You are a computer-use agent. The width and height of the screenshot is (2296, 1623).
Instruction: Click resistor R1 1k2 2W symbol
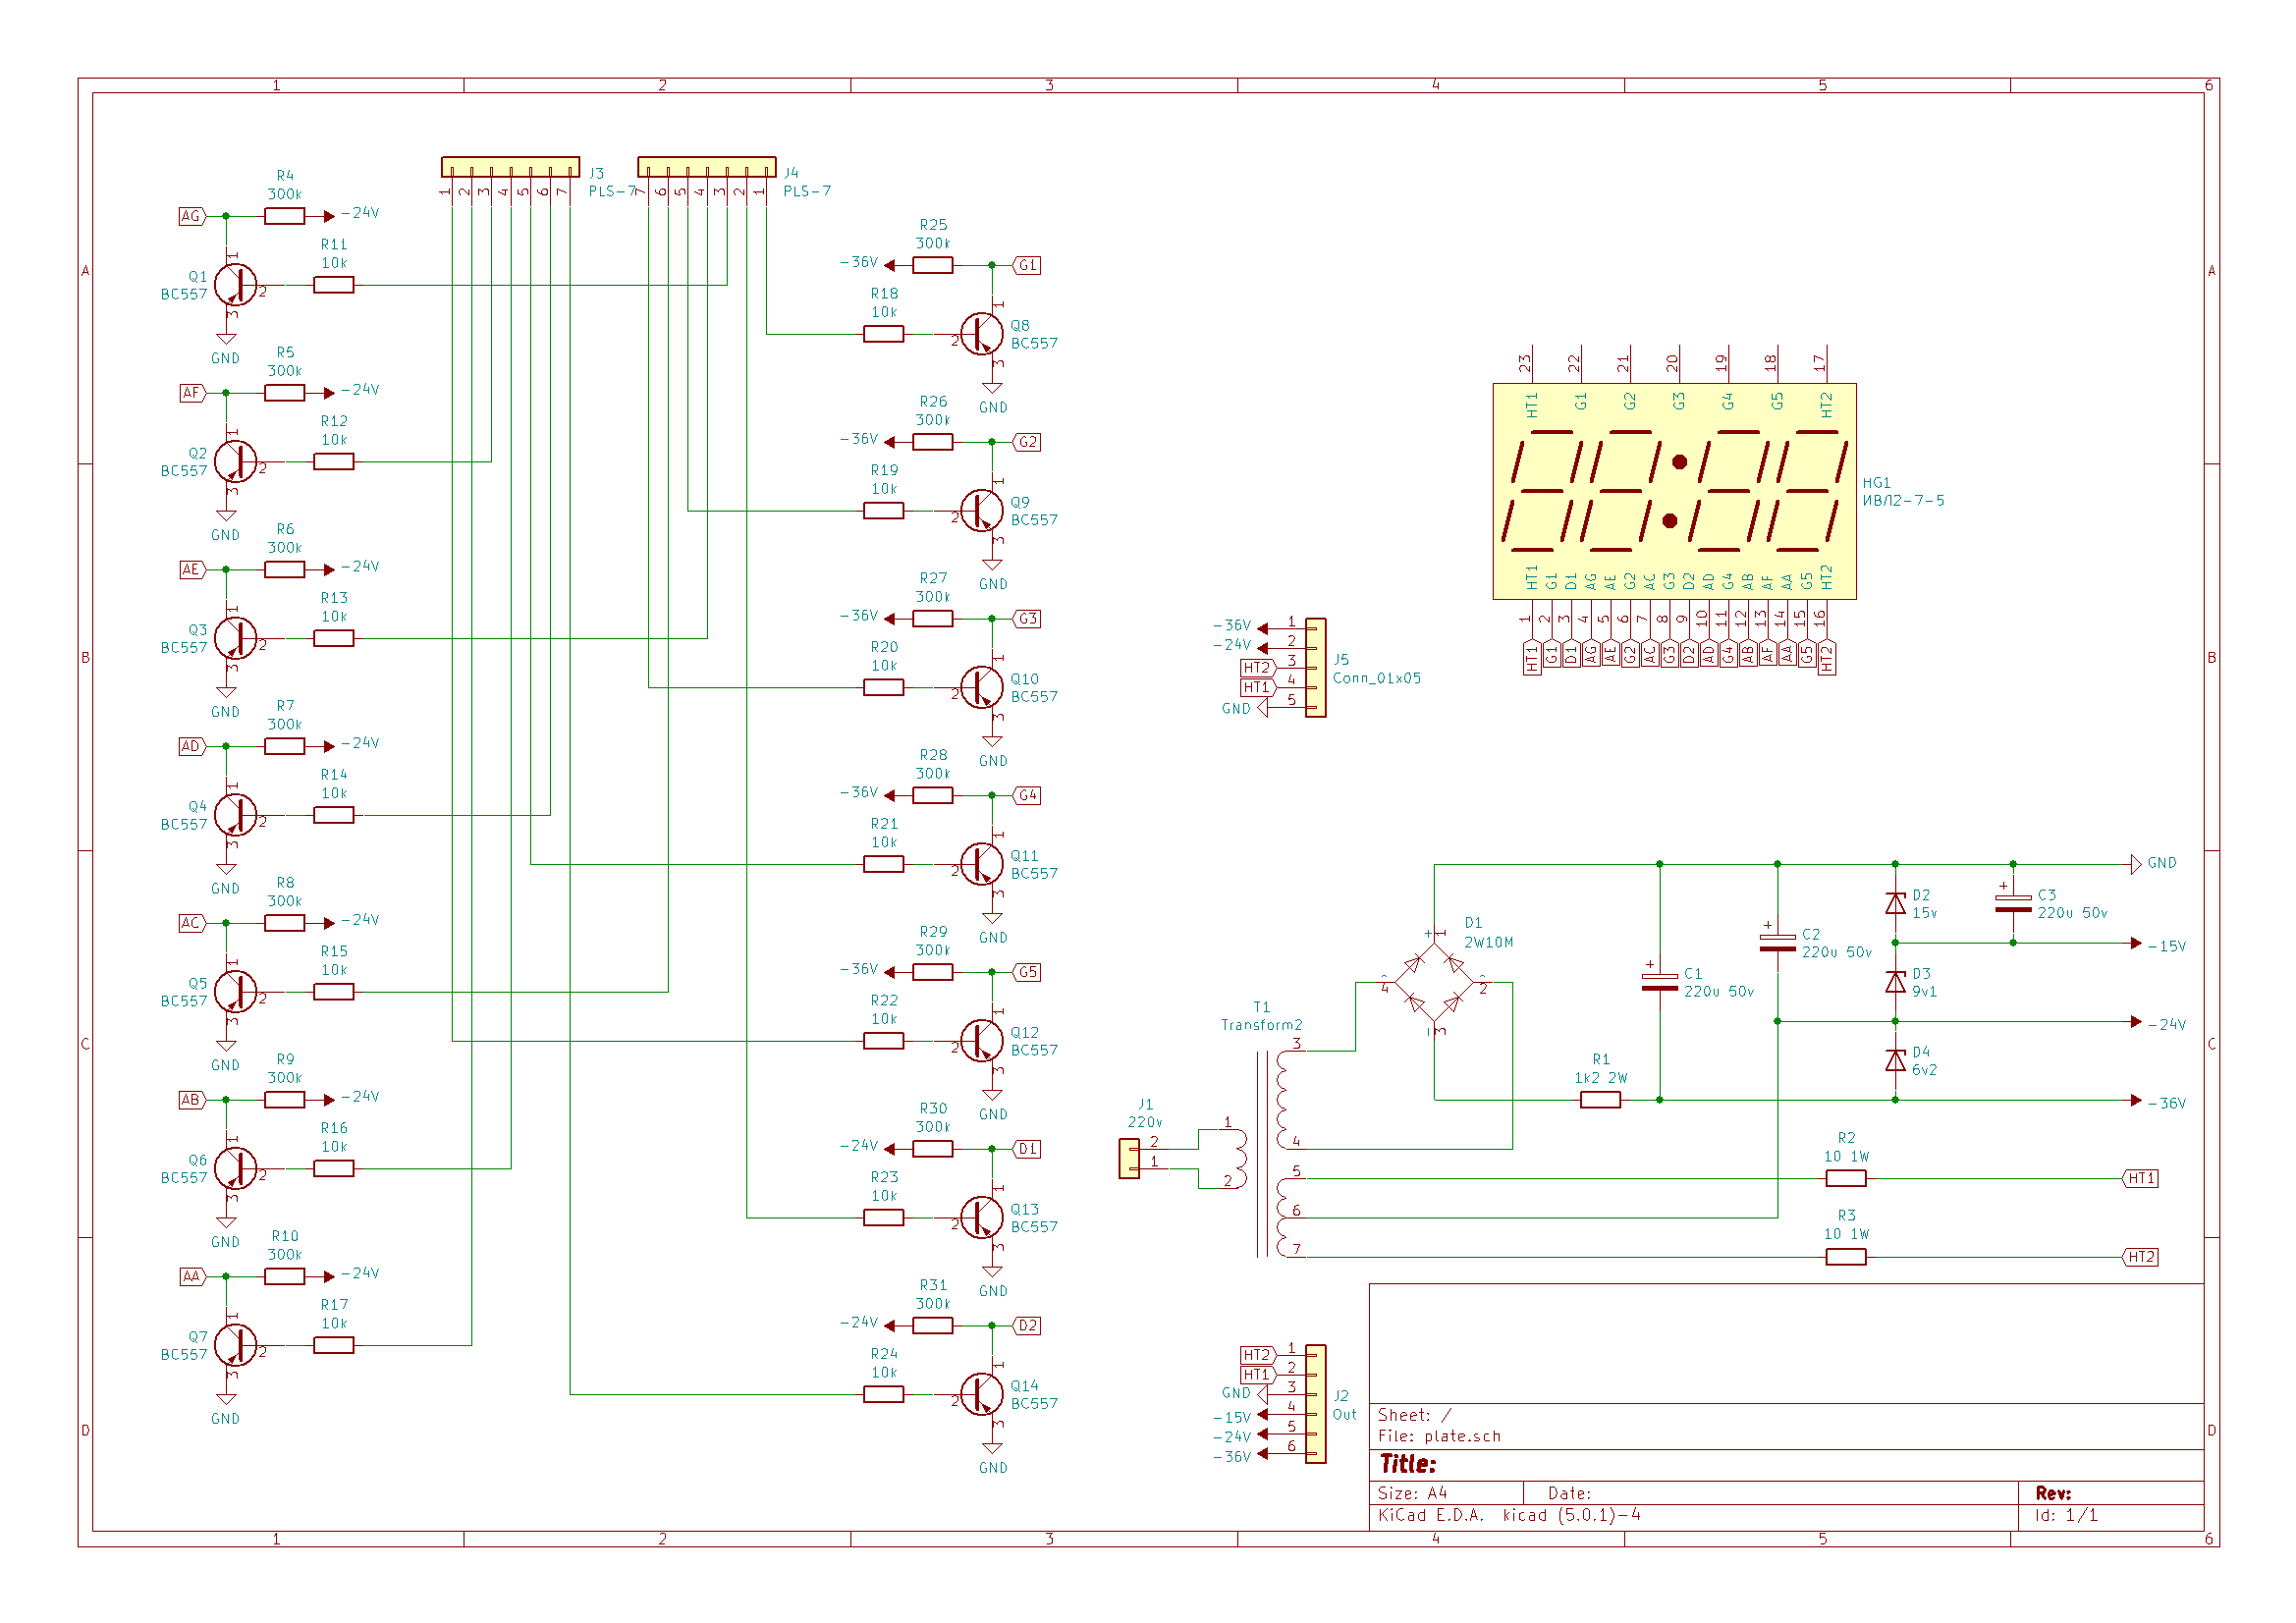pos(1601,1100)
